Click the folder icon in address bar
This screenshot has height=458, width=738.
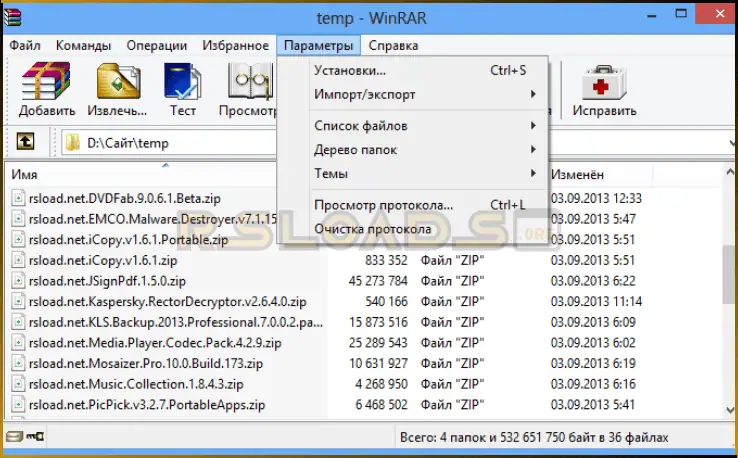tap(72, 143)
